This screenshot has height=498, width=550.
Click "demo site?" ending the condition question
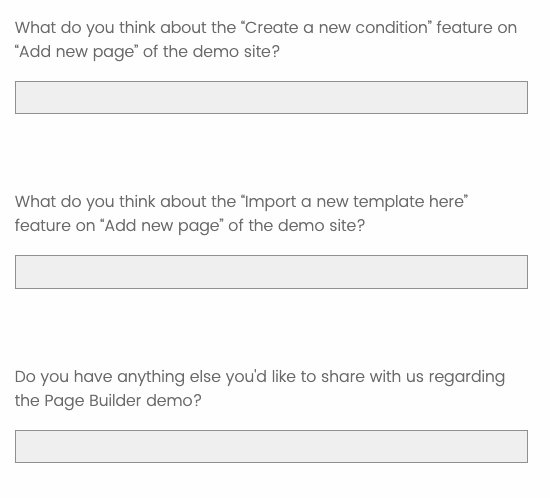coord(236,52)
